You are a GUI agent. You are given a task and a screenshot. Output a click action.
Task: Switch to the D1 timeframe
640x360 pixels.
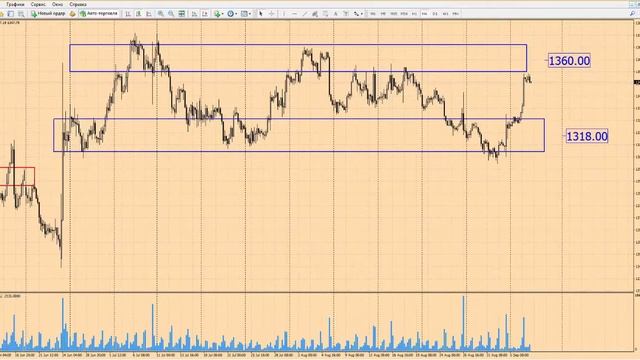(x=435, y=14)
